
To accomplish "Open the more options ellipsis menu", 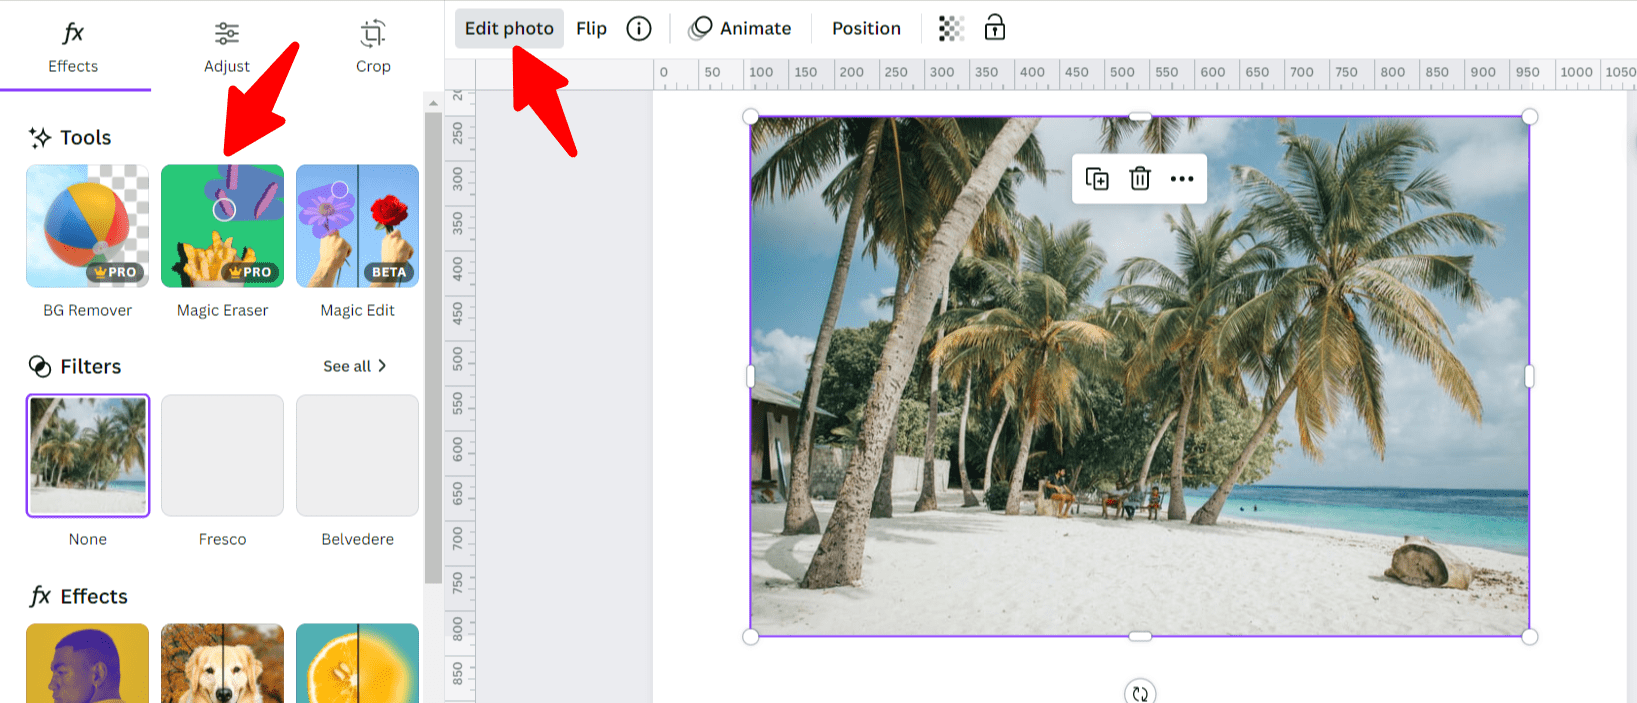I will click(x=1182, y=179).
